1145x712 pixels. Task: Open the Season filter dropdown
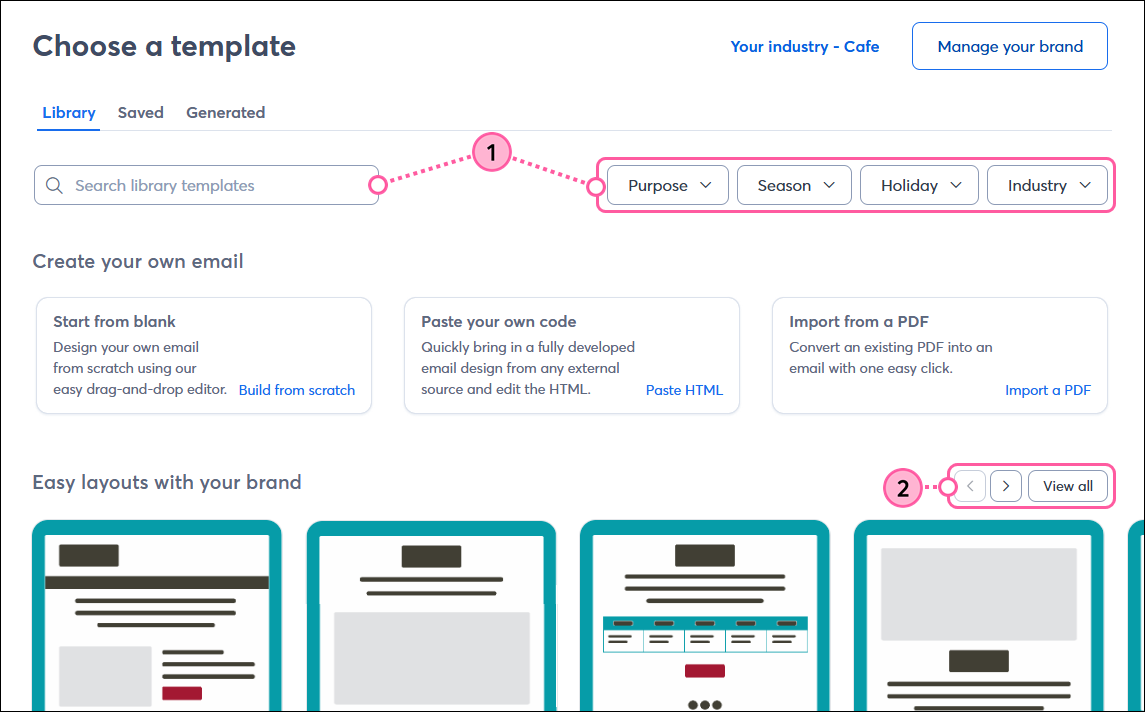[x=794, y=185]
